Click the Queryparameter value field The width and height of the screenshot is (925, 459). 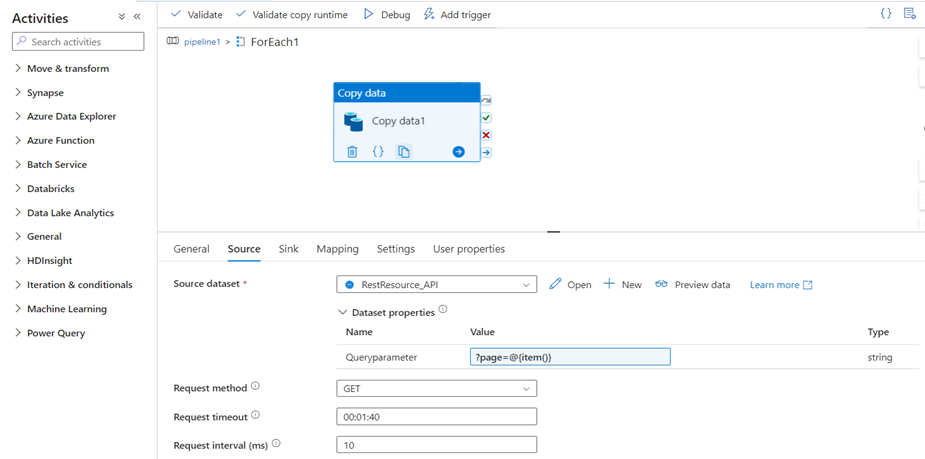point(569,357)
